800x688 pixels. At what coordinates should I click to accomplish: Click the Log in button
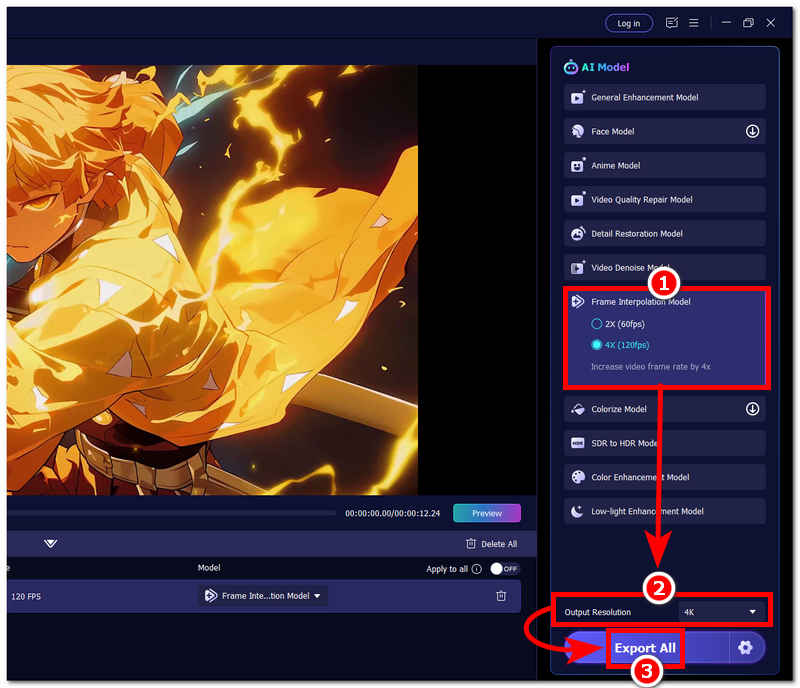(x=628, y=23)
